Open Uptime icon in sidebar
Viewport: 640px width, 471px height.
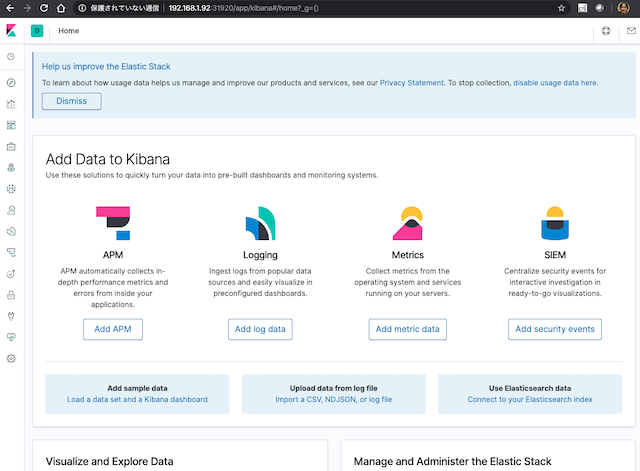click(11, 274)
